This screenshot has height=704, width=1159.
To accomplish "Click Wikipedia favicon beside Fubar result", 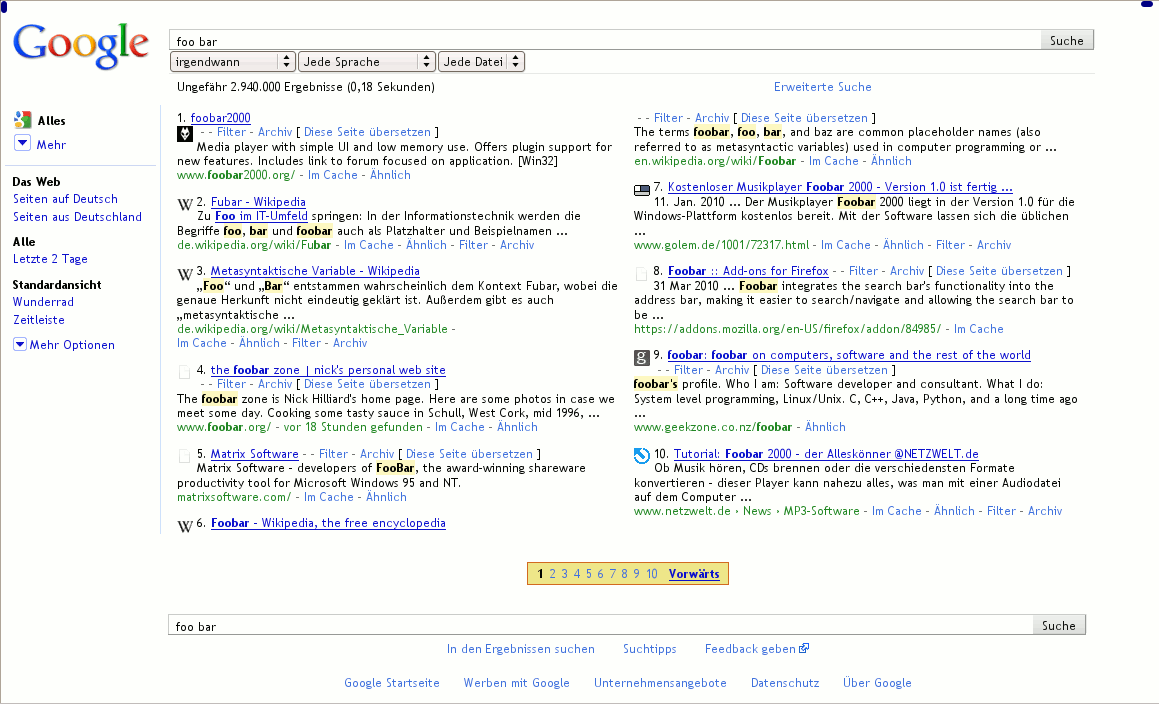I will [185, 203].
